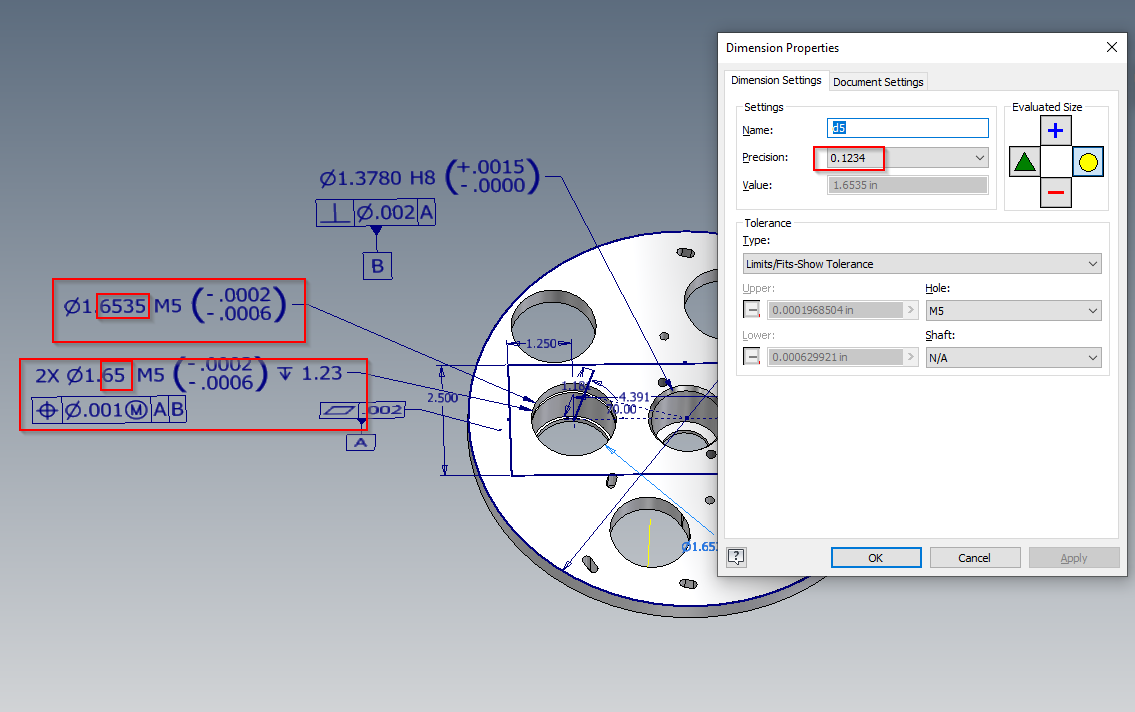
Task: Expand the Lower tolerance value arrow
Action: pos(911,357)
